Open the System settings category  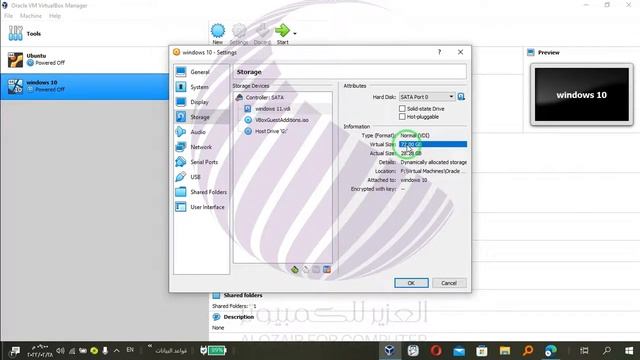tap(201, 87)
